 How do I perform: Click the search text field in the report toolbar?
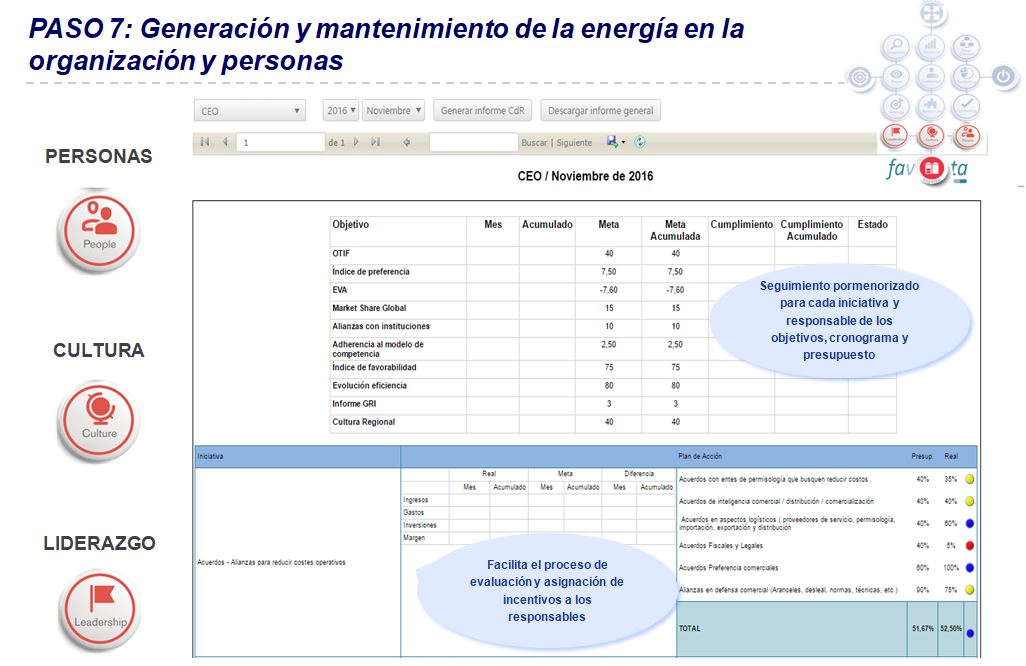click(x=474, y=142)
